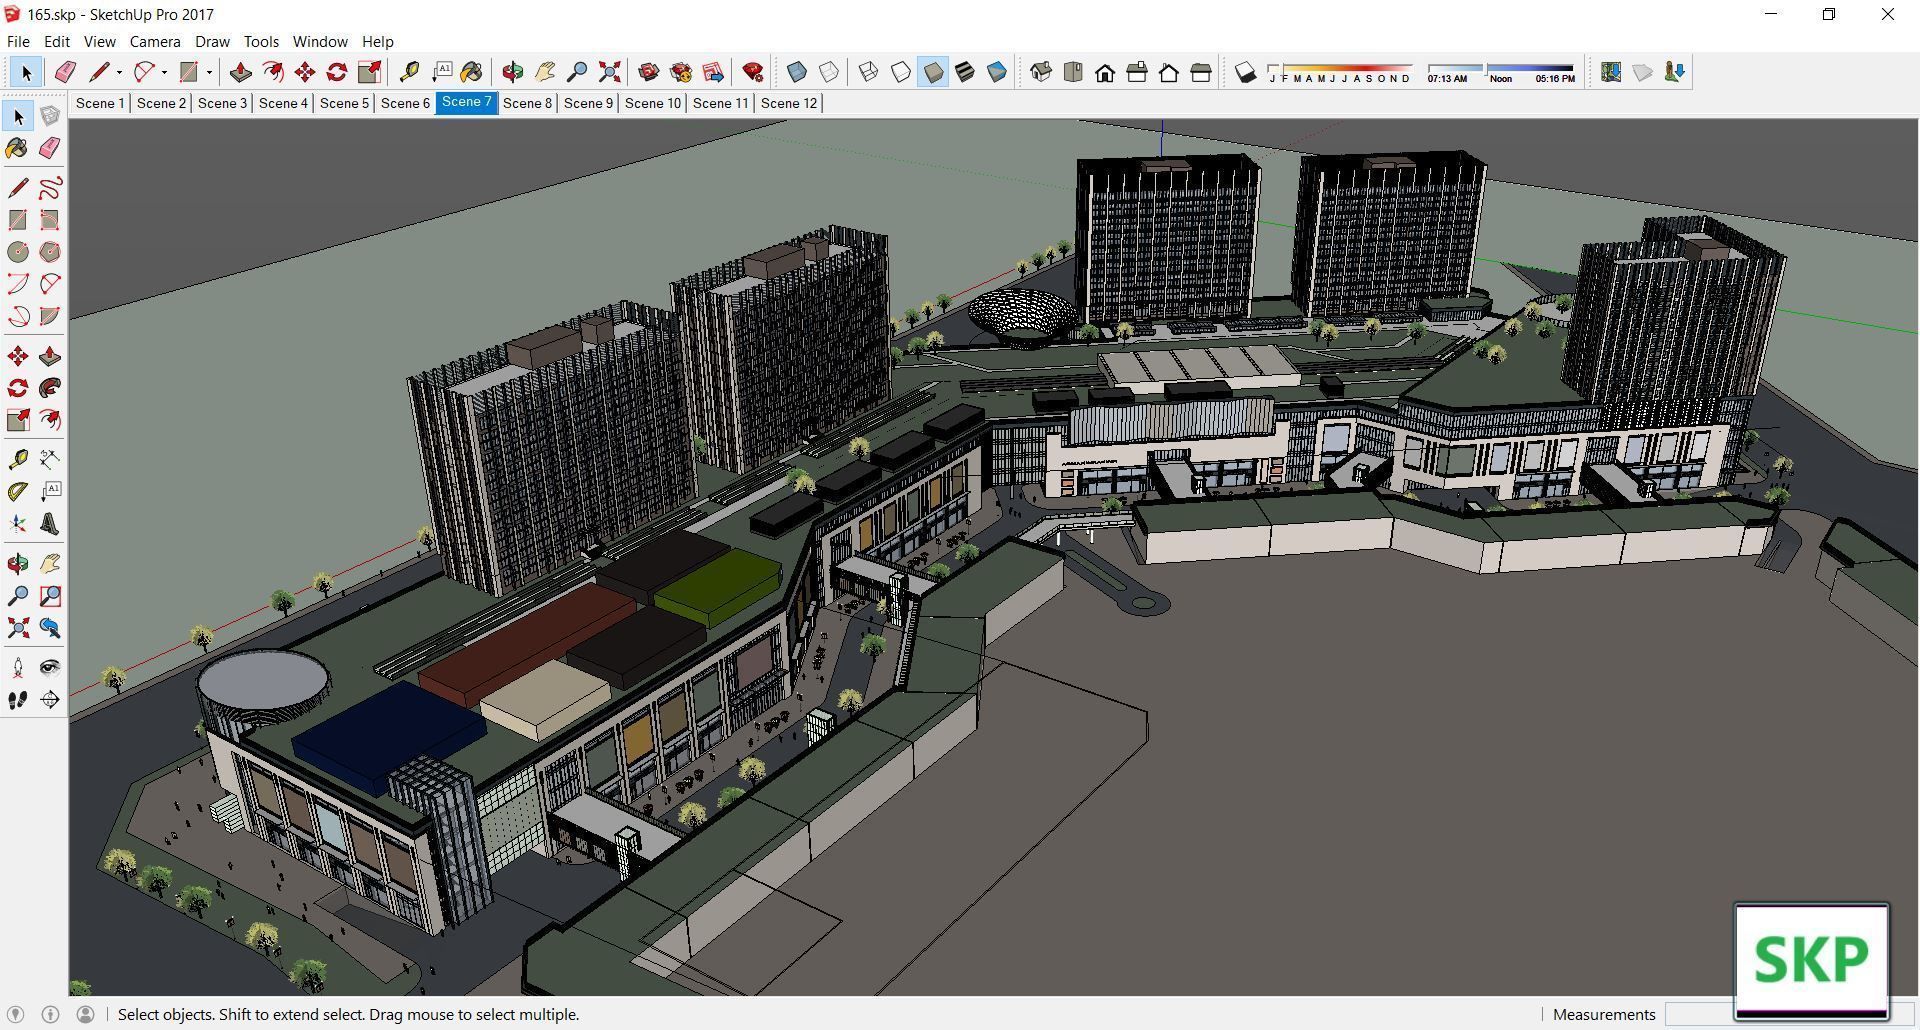This screenshot has height=1030, width=1920.
Task: Send the model to LayOut
Action: click(713, 72)
